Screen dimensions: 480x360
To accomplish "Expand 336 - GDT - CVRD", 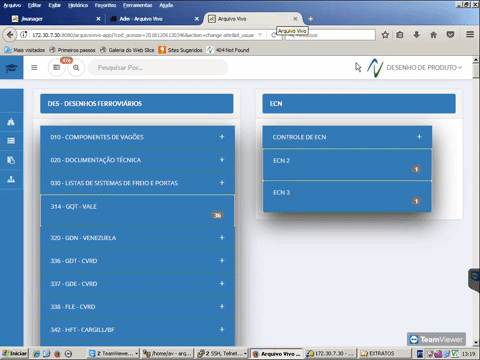I will pos(222,261).
